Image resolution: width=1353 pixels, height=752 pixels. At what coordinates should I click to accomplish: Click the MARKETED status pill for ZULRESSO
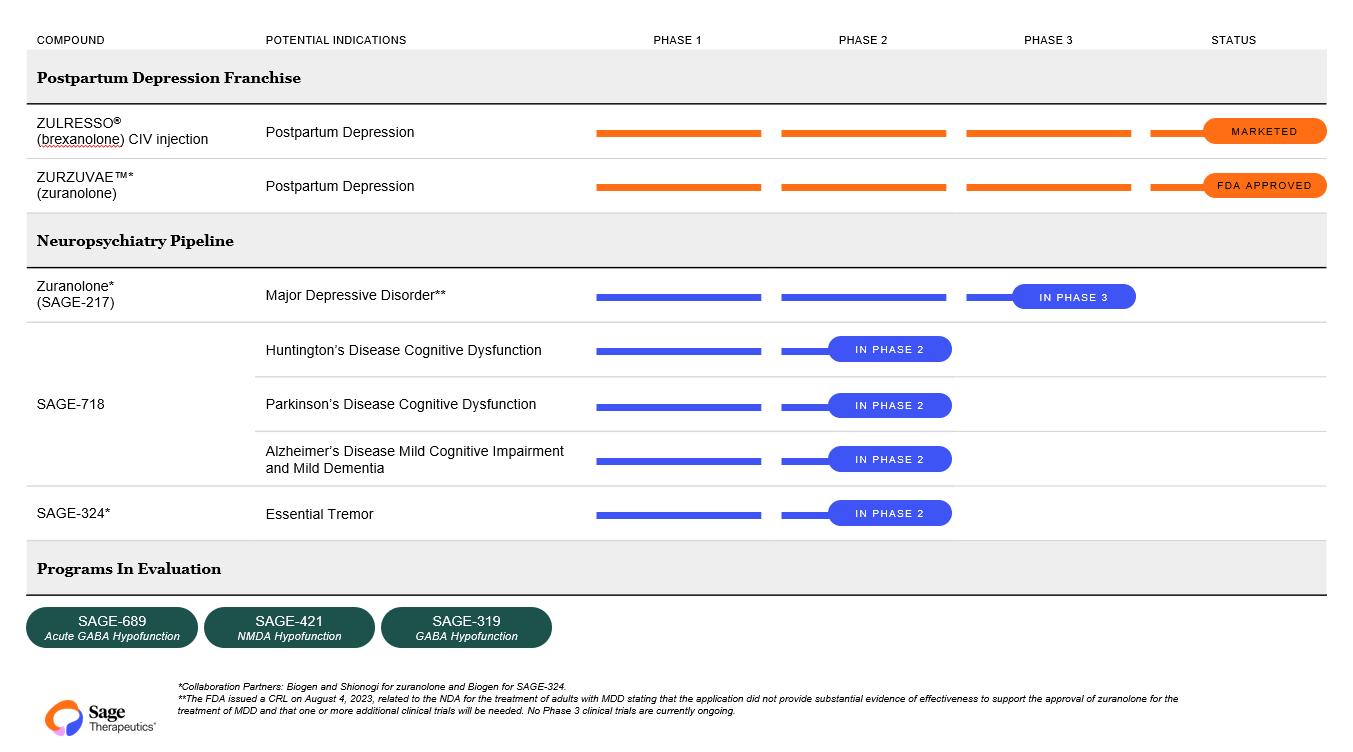click(x=1264, y=132)
